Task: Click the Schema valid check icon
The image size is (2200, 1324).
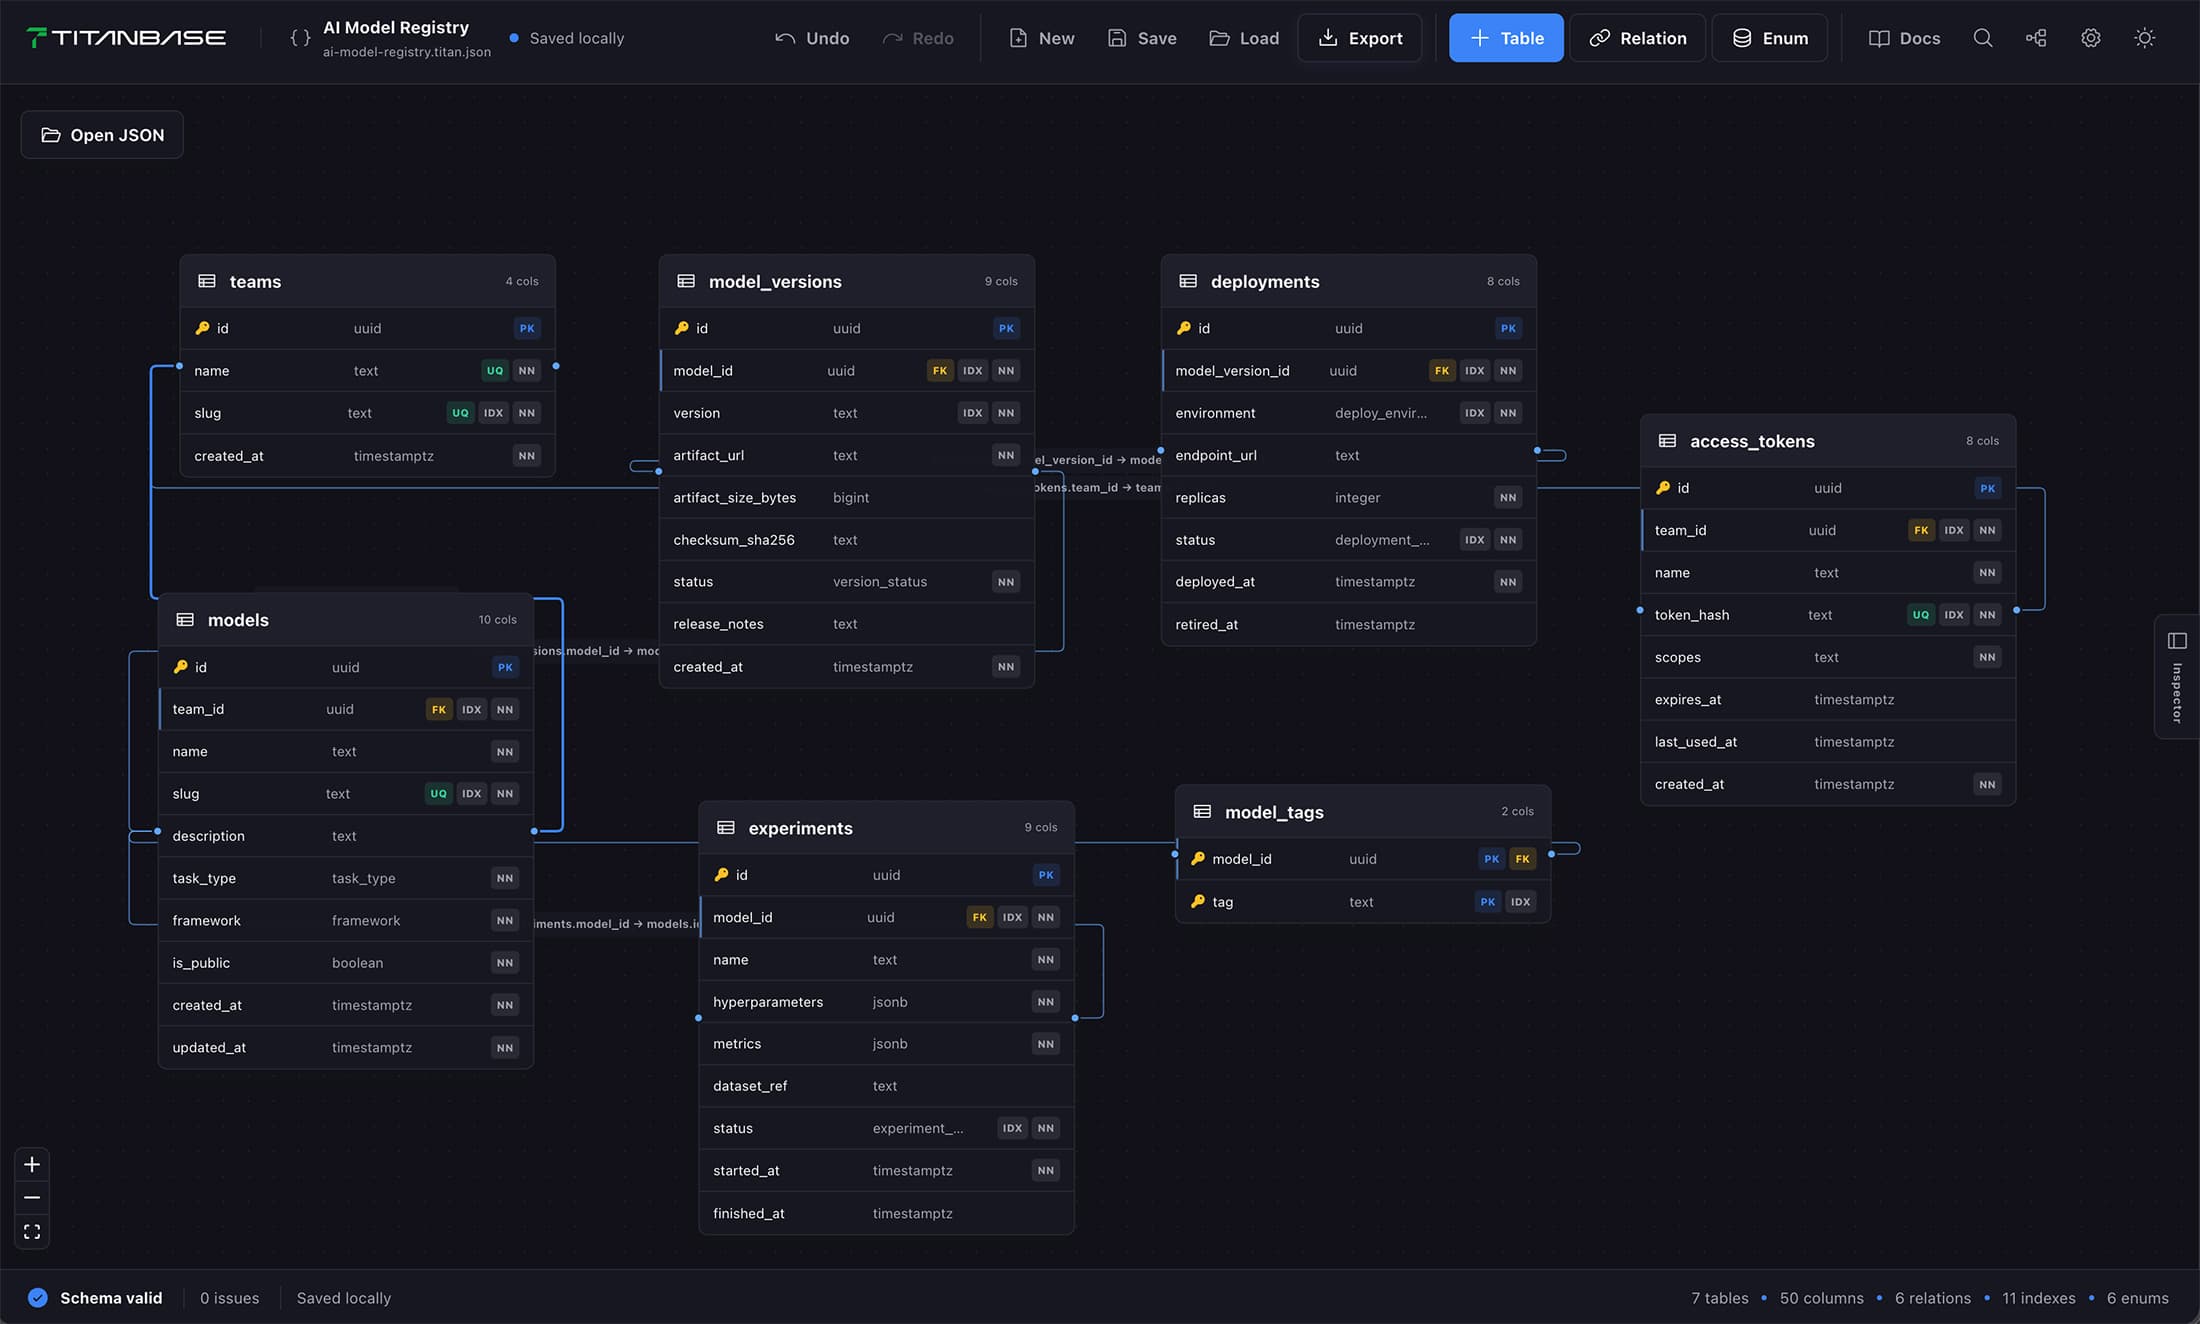Action: tap(38, 1298)
